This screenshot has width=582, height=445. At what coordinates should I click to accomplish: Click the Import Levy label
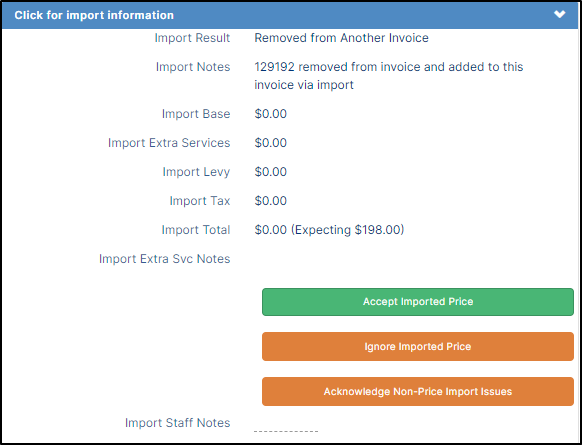(x=196, y=172)
